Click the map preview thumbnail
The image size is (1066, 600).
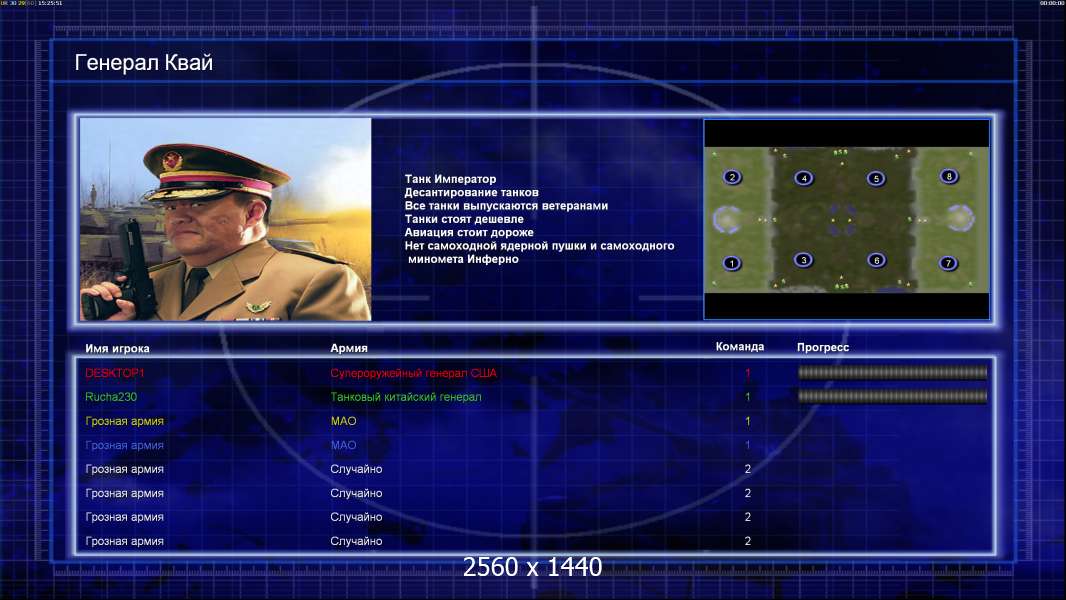pos(846,219)
